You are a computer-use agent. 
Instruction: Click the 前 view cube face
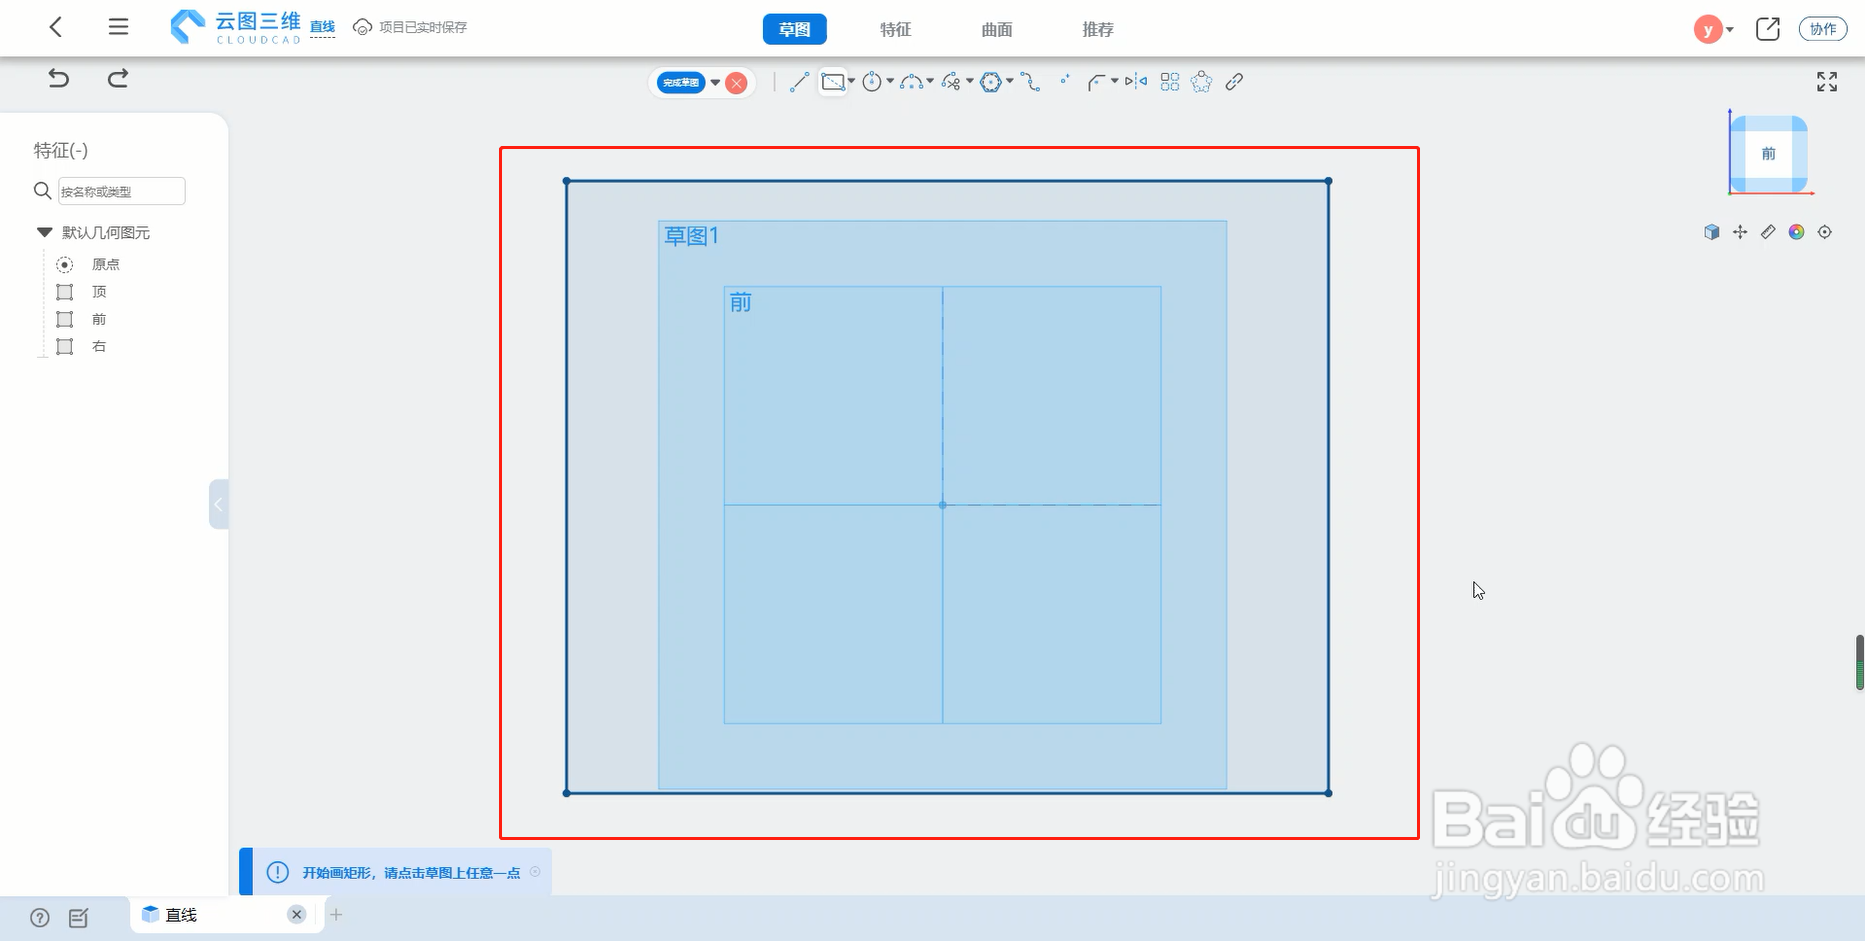pos(1769,154)
